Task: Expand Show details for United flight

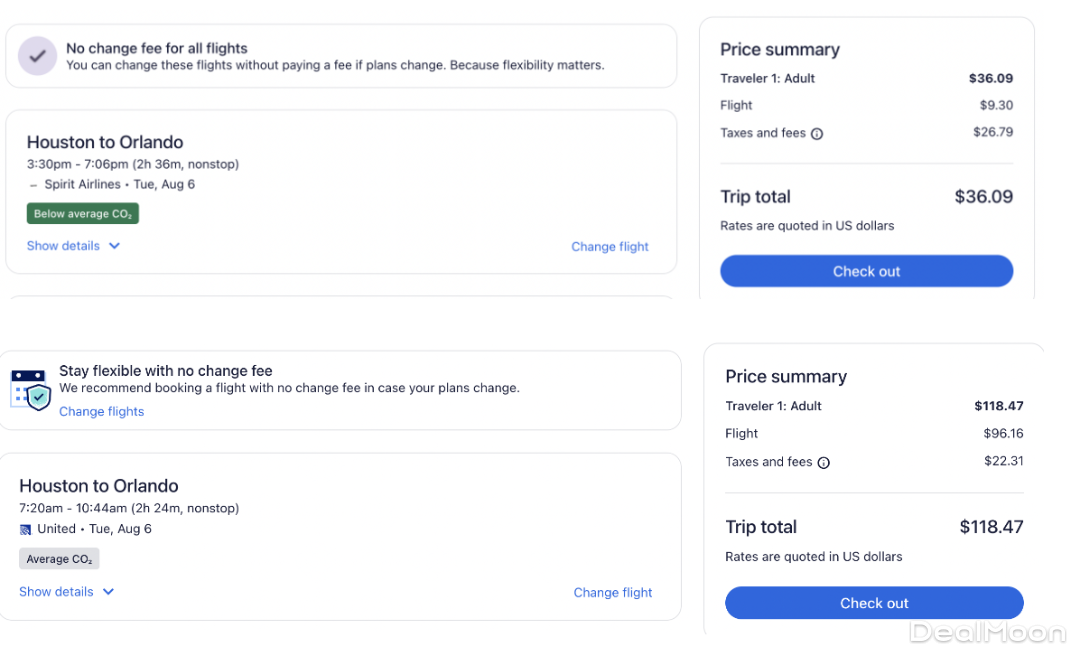Action: coord(56,592)
